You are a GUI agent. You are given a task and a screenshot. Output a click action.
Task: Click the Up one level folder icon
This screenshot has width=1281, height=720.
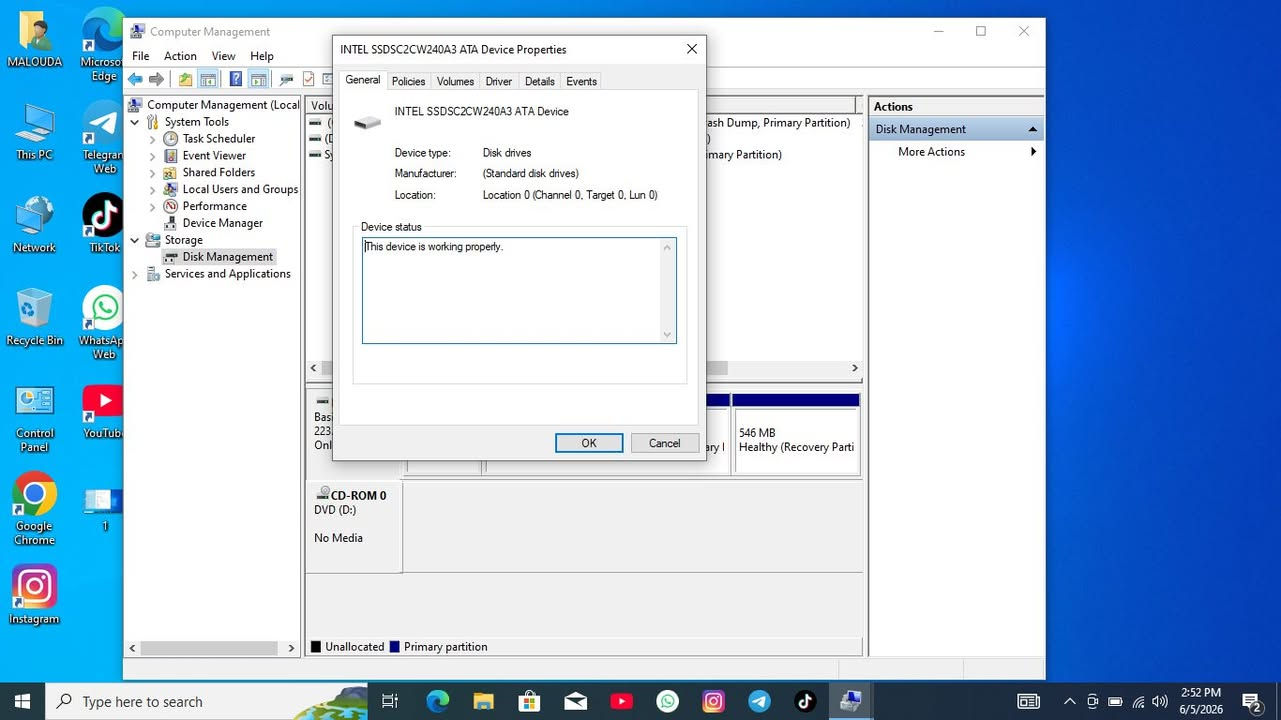tap(186, 80)
